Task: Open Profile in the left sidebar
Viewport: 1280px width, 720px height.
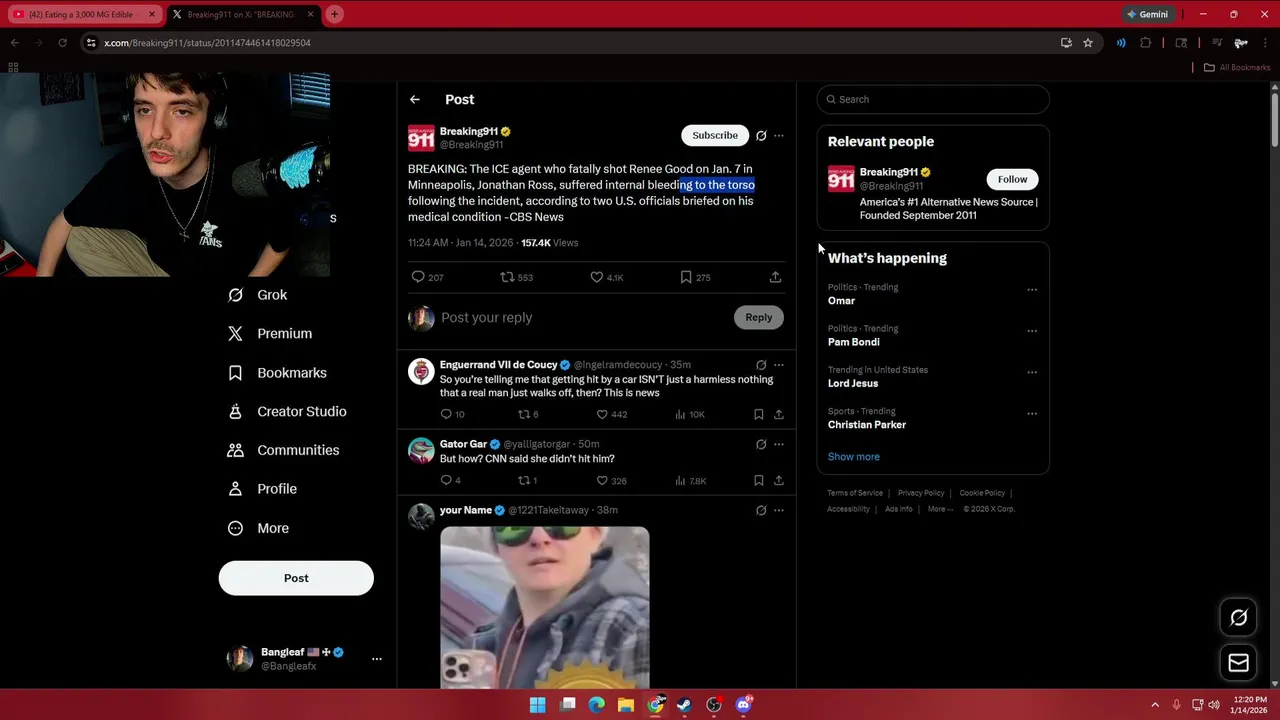Action: tap(263, 489)
